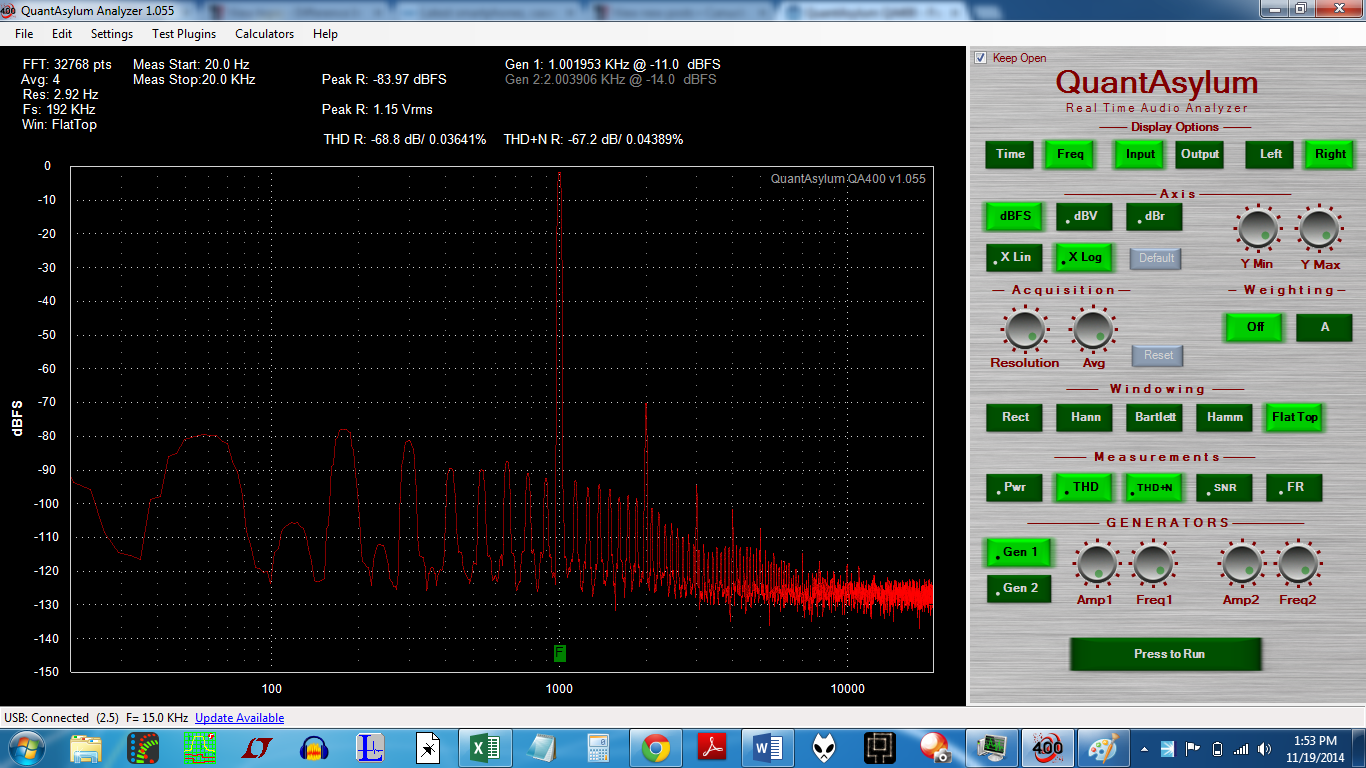The image size is (1366, 768).
Task: Switch to QA400 analyzer taskbar icon
Action: (x=1048, y=748)
